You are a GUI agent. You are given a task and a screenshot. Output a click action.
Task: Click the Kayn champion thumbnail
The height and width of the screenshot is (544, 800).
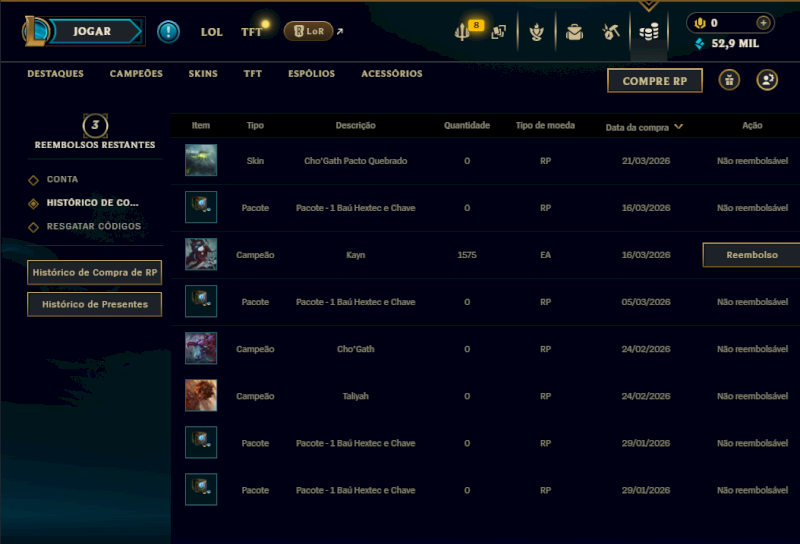pos(201,254)
